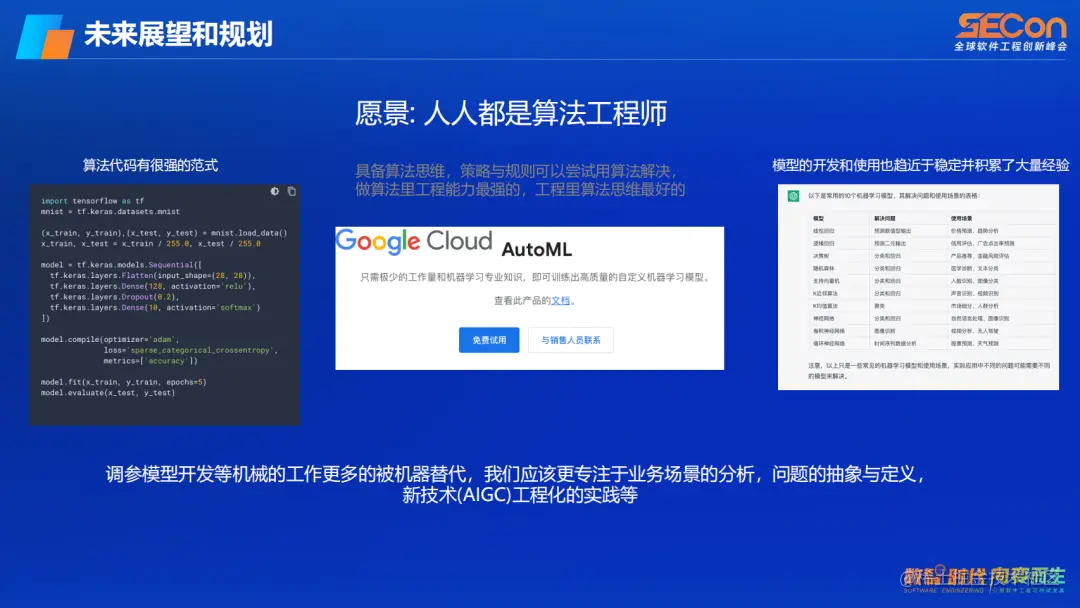Click the Dense(128, activation='relu') code line
Screen dimensions: 1080x608
(152, 286)
